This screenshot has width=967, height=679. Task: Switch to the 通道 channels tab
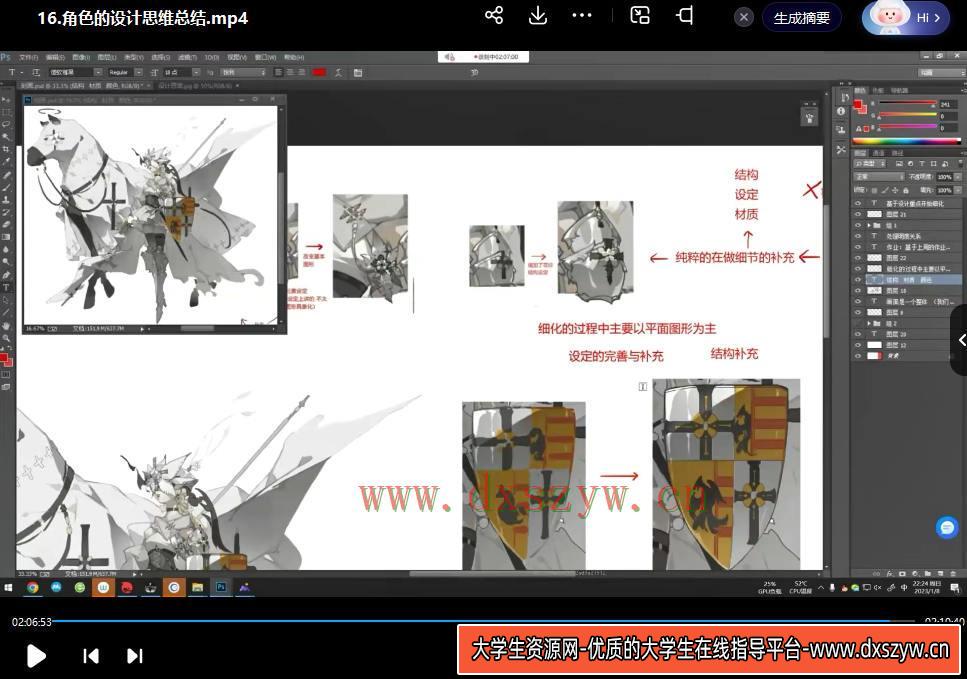tap(878, 153)
